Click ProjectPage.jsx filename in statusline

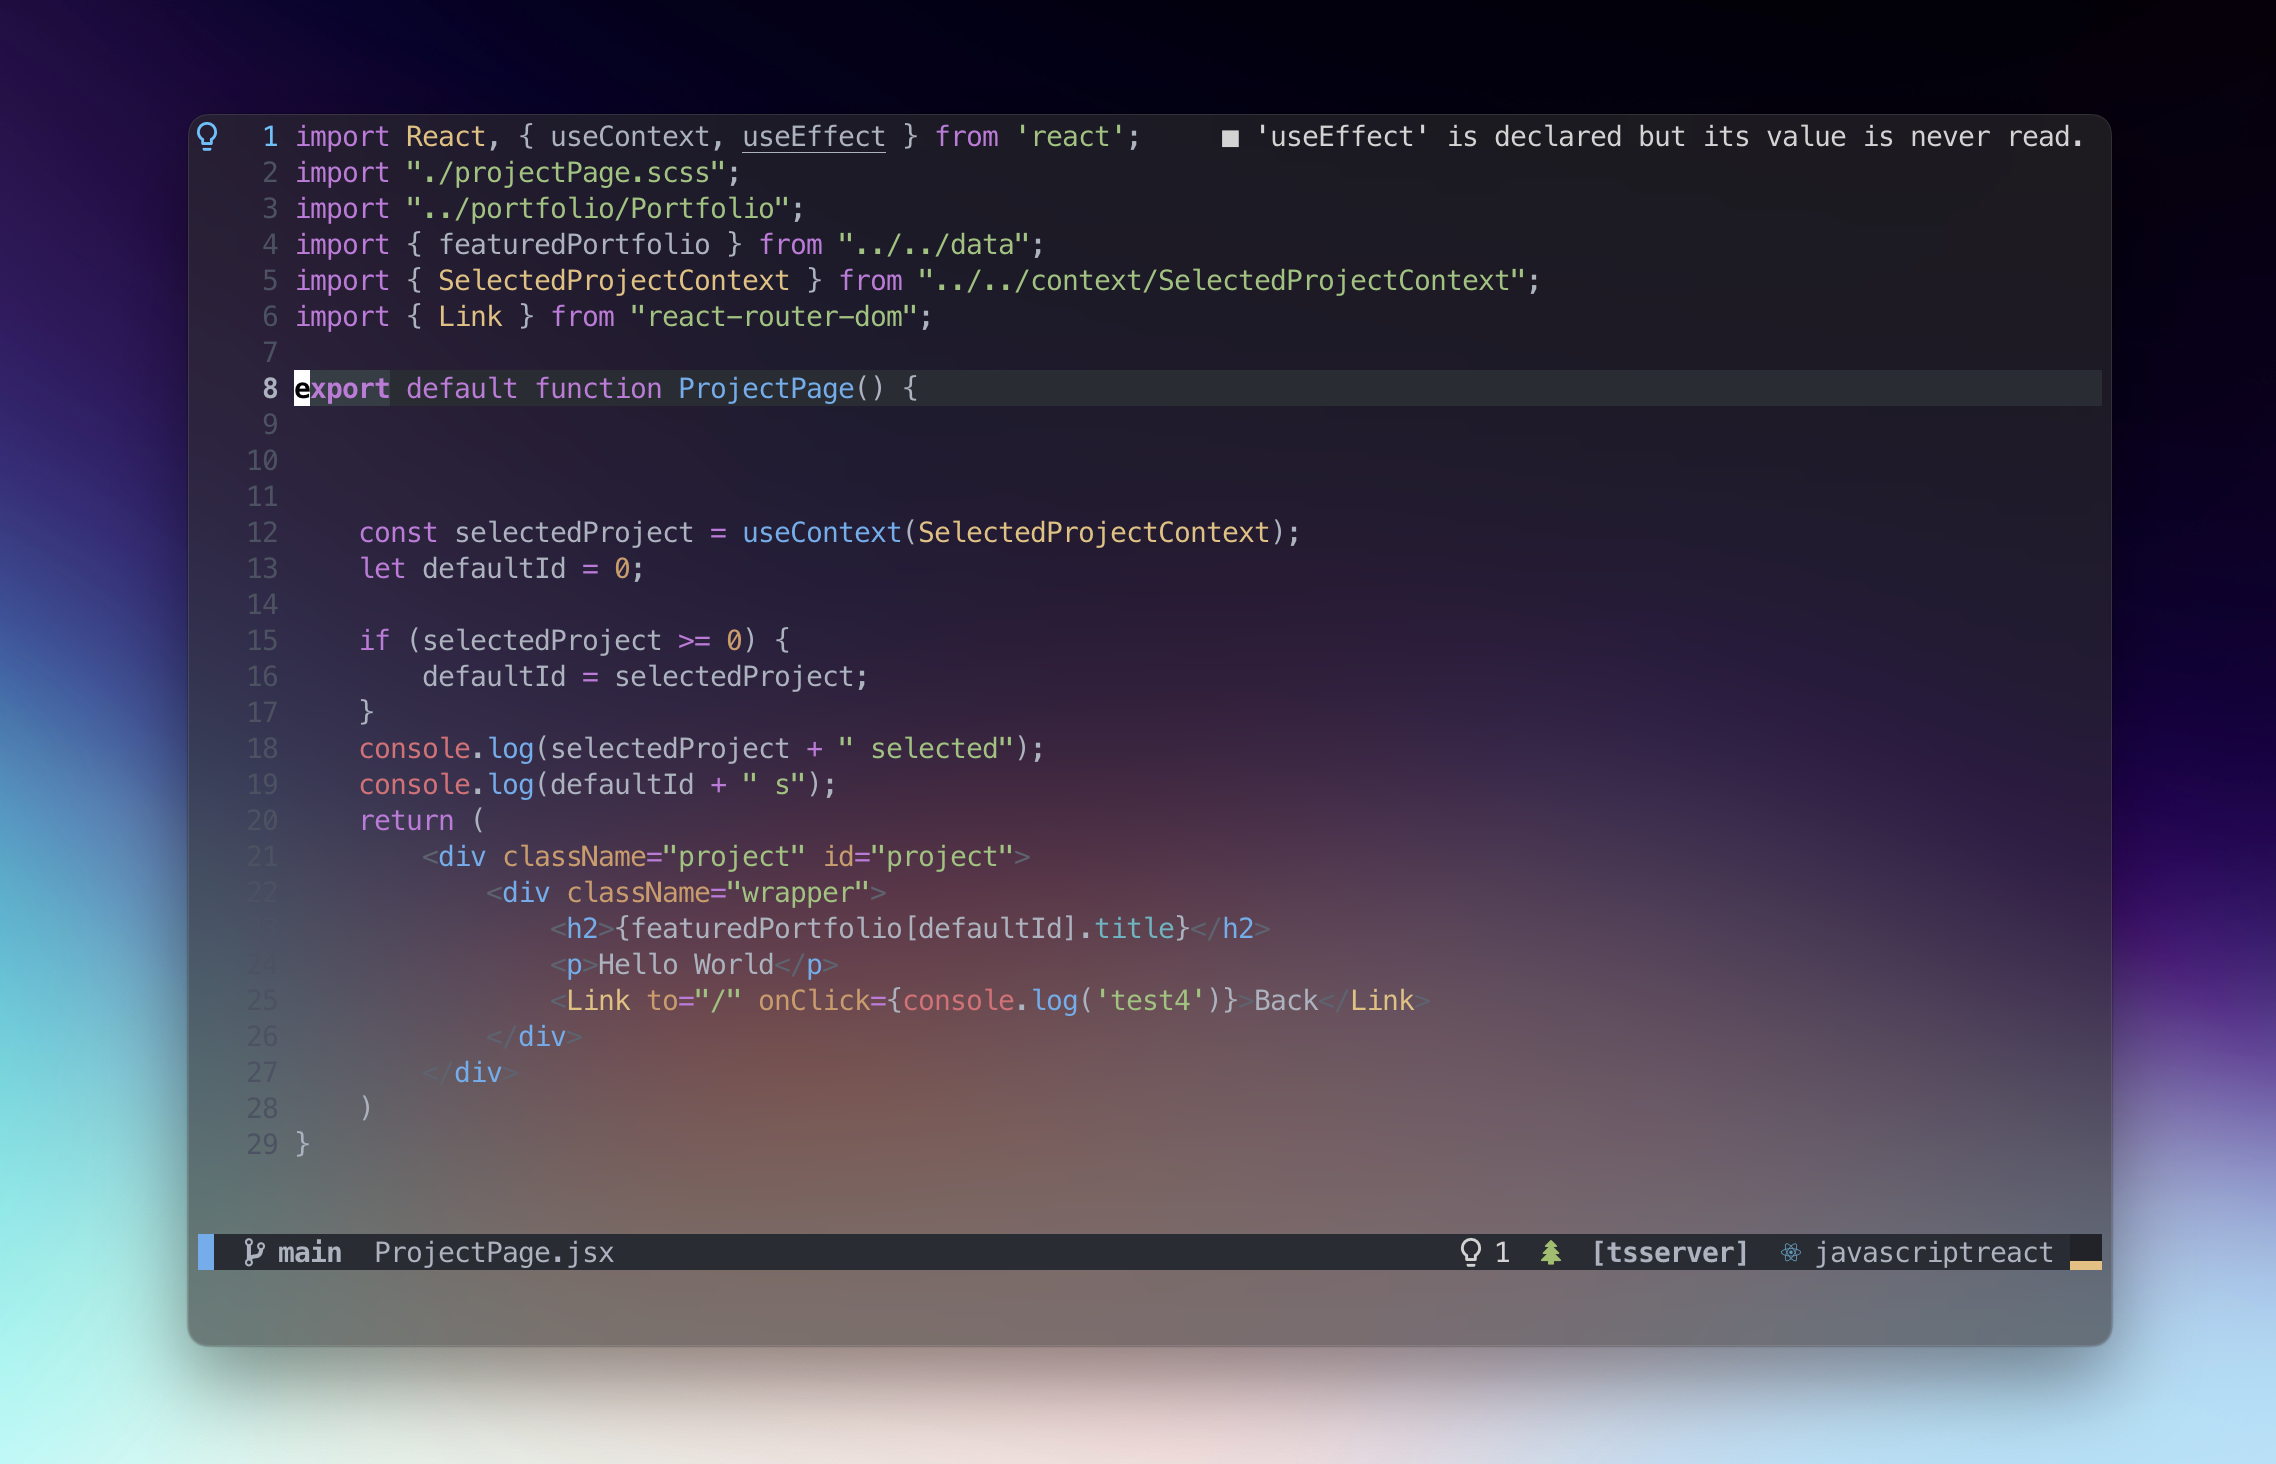click(494, 1252)
